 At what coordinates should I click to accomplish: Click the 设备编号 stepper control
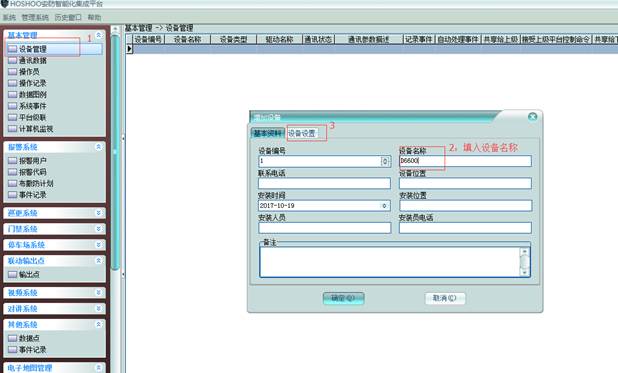[385, 161]
